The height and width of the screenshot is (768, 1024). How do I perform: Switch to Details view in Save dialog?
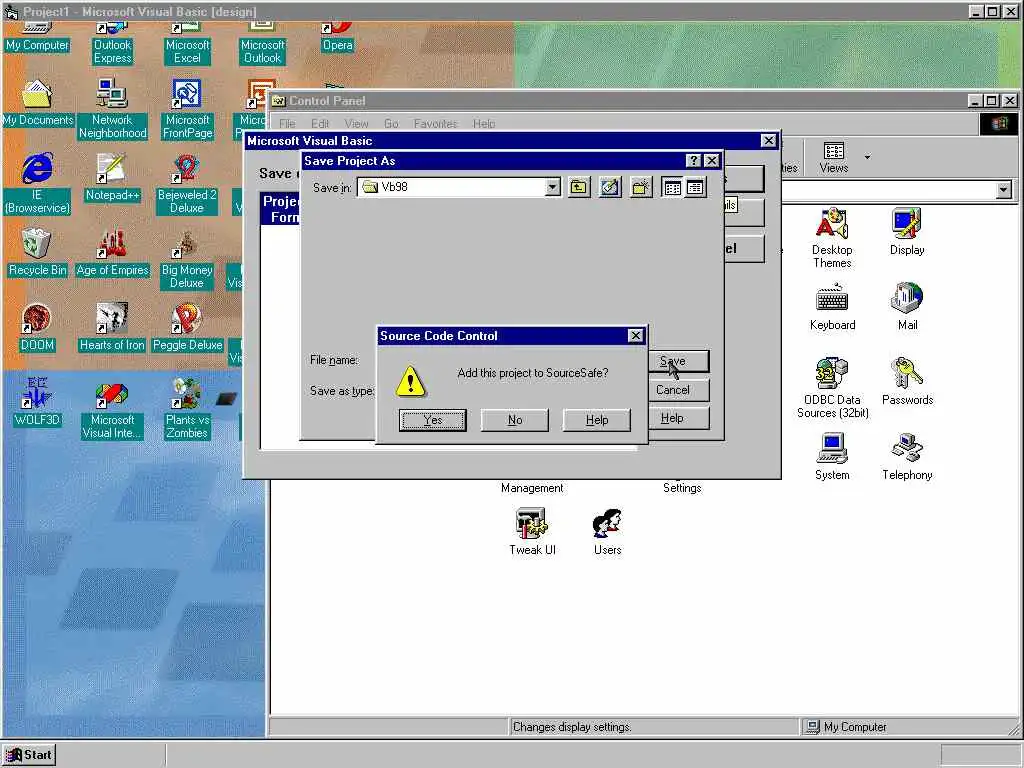696,187
